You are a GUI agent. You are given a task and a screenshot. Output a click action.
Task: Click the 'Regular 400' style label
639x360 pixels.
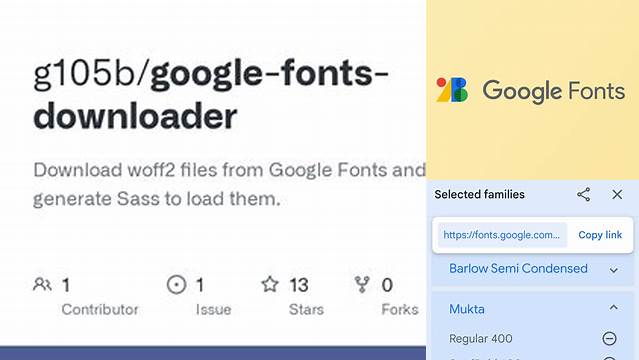(x=480, y=338)
